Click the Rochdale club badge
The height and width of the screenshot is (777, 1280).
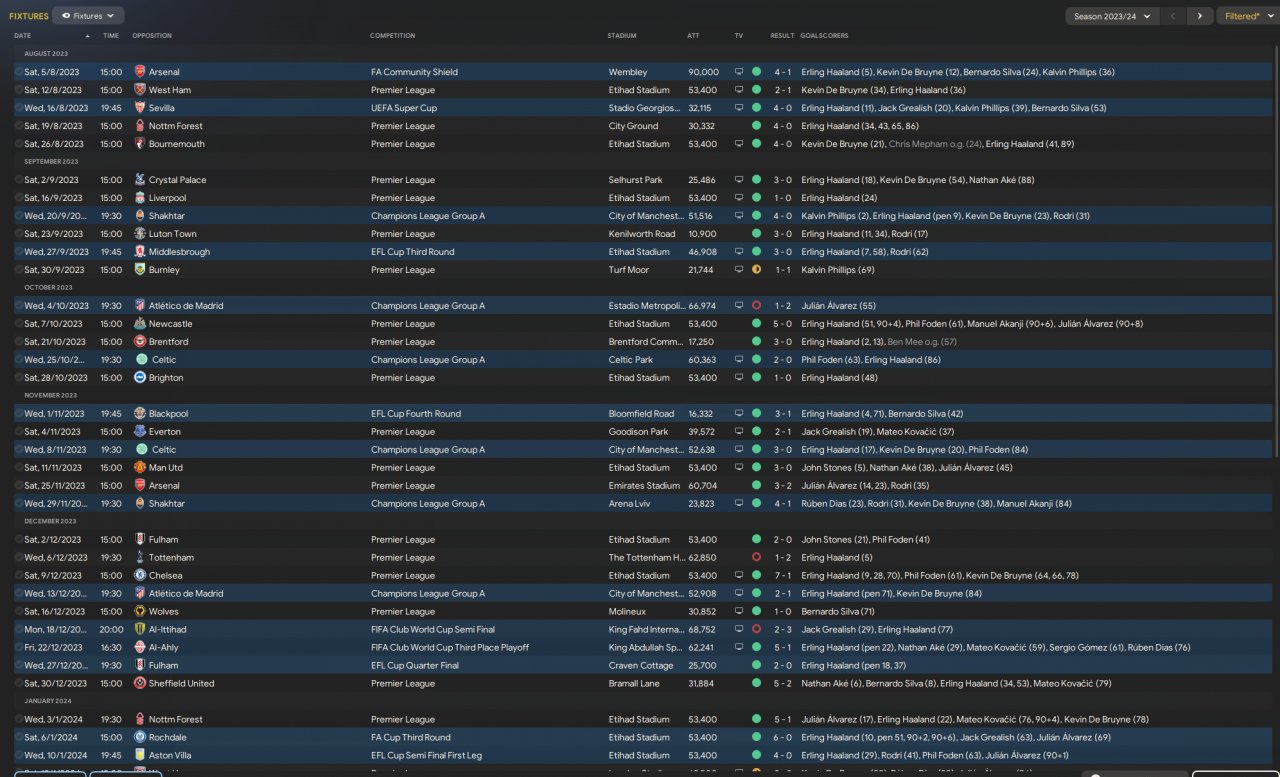click(x=140, y=738)
